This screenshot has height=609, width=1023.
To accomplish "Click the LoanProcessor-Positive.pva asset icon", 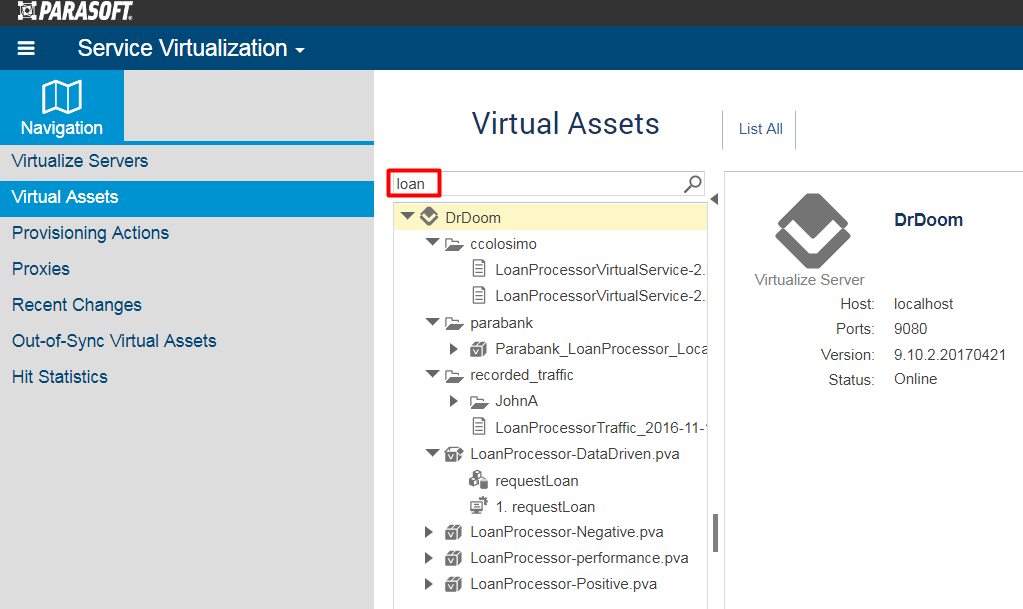I will coord(453,584).
